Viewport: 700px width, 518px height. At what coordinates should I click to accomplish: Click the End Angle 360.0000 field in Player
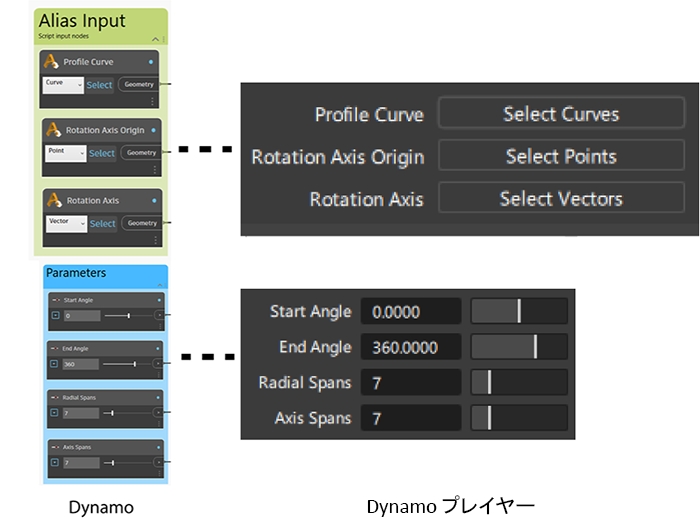tap(411, 347)
